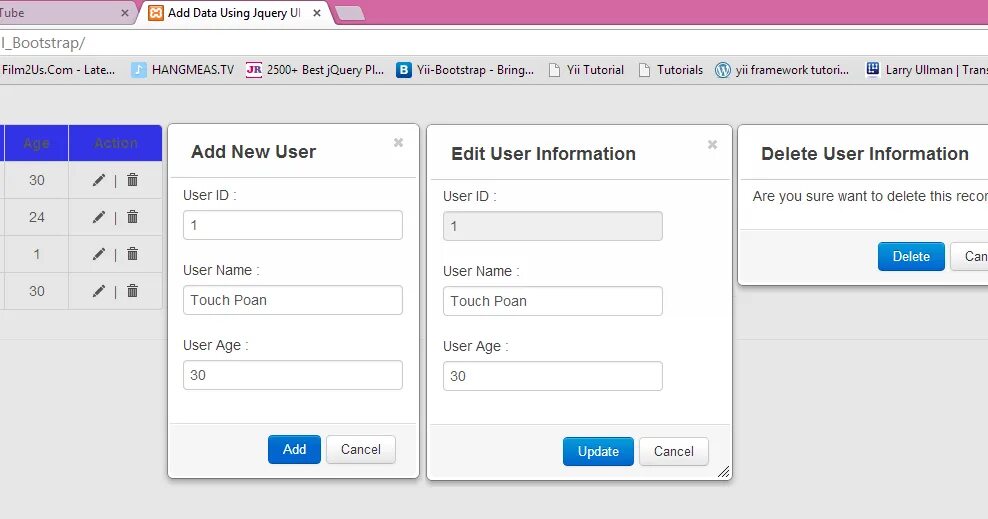Screen dimensions: 988x519
Task: Click the Add button in Add New User
Action: (x=294, y=449)
